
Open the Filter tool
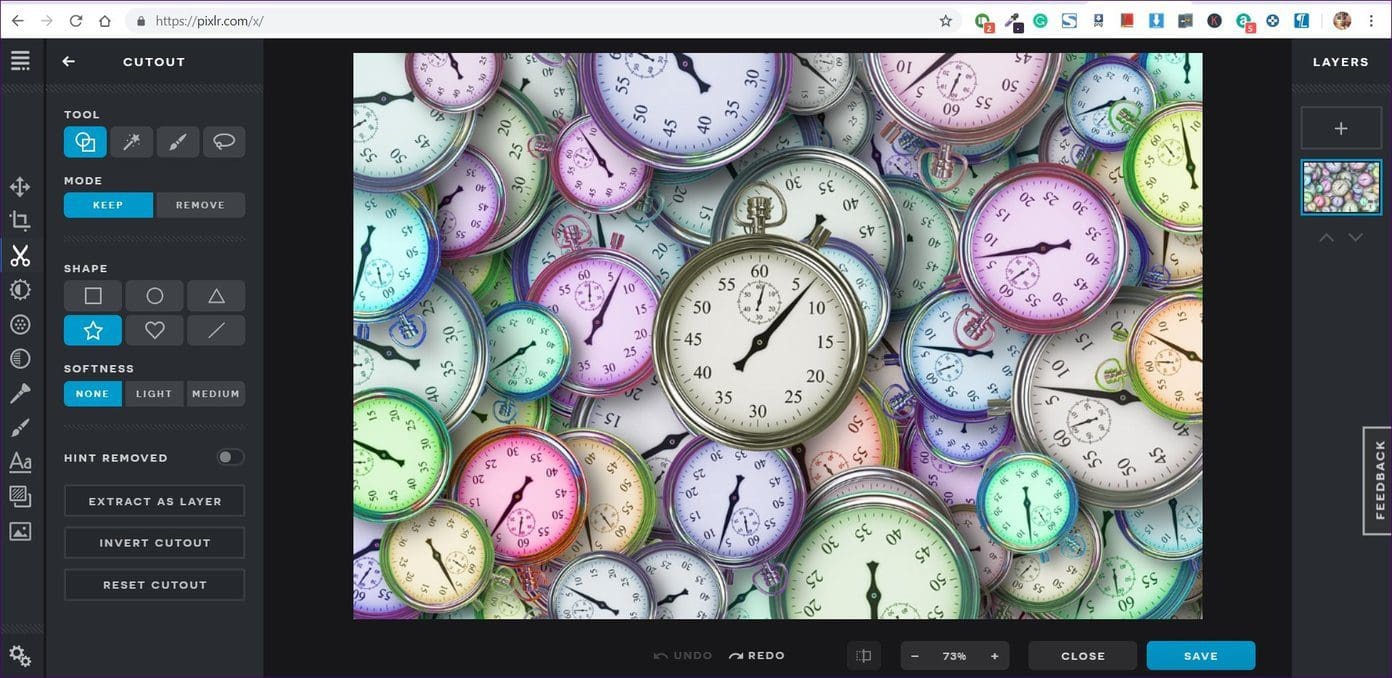point(20,324)
